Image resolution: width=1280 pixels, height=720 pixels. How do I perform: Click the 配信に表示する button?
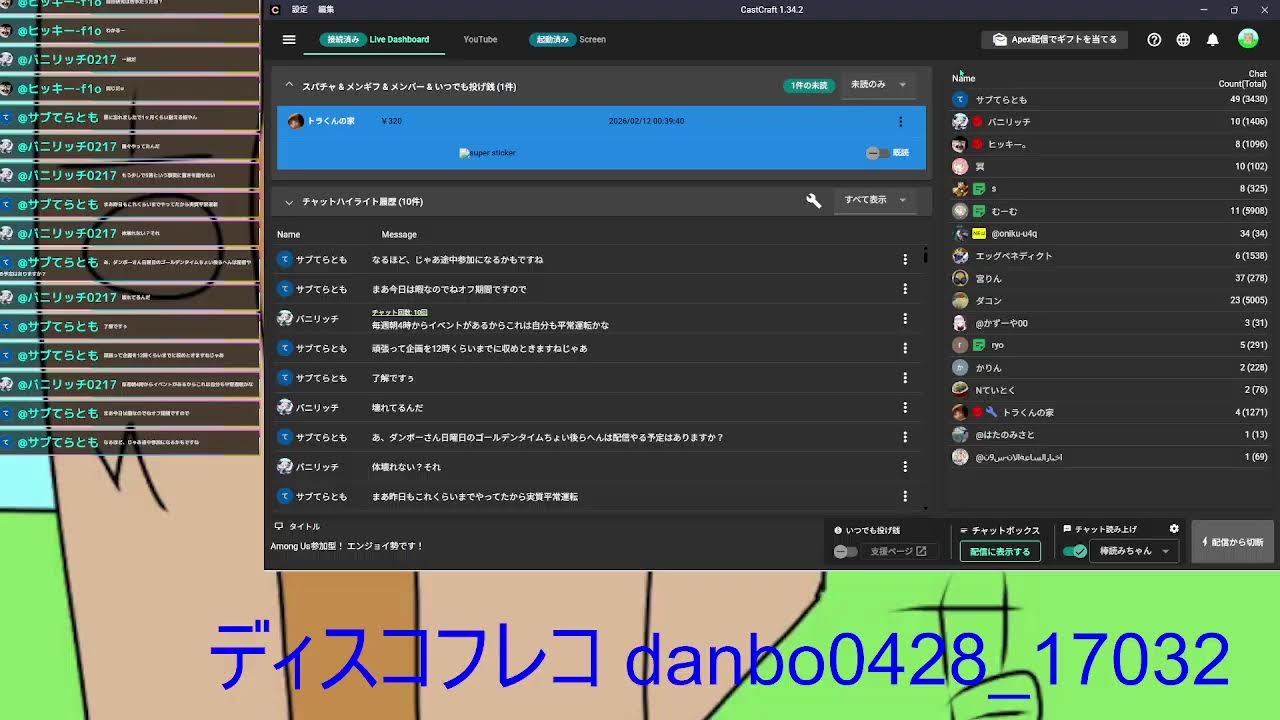click(x=1000, y=551)
